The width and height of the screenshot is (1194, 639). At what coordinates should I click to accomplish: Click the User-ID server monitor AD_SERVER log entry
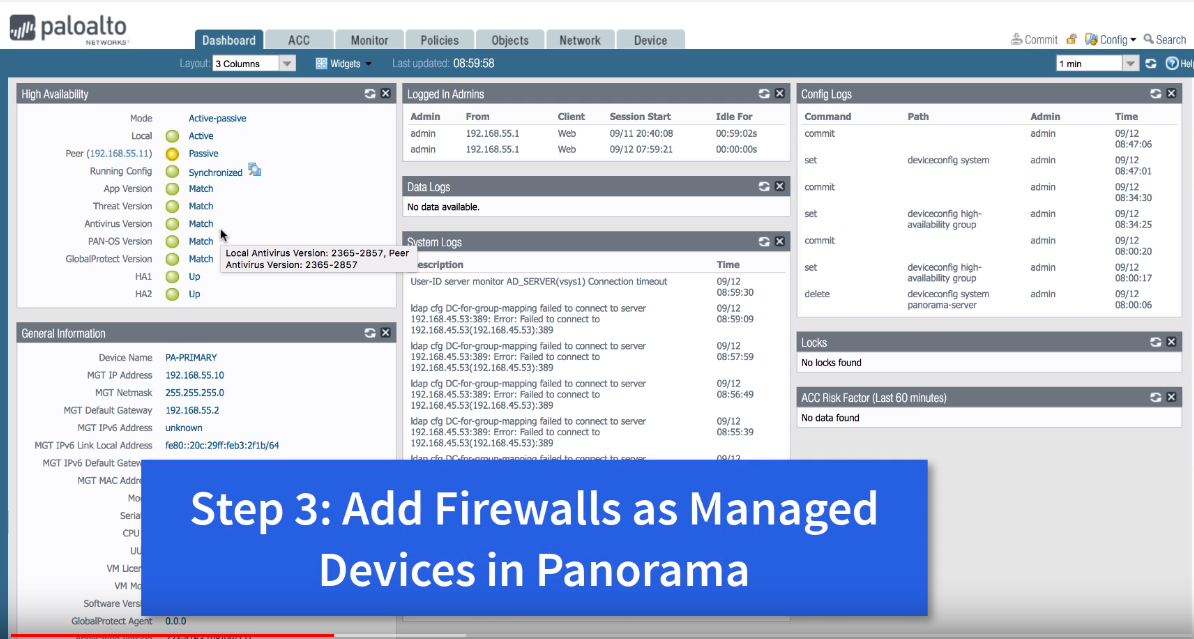[x=539, y=282]
